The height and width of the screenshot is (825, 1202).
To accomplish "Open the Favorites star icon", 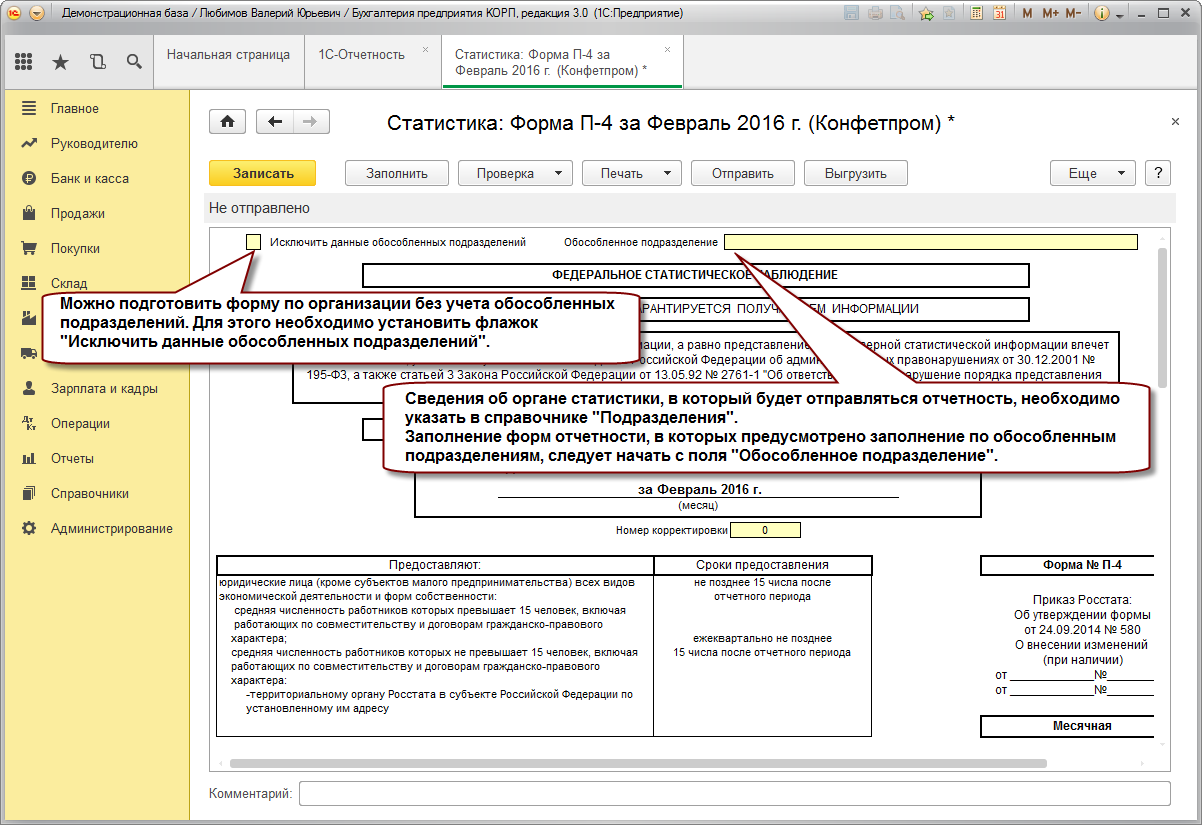I will click(x=60, y=62).
